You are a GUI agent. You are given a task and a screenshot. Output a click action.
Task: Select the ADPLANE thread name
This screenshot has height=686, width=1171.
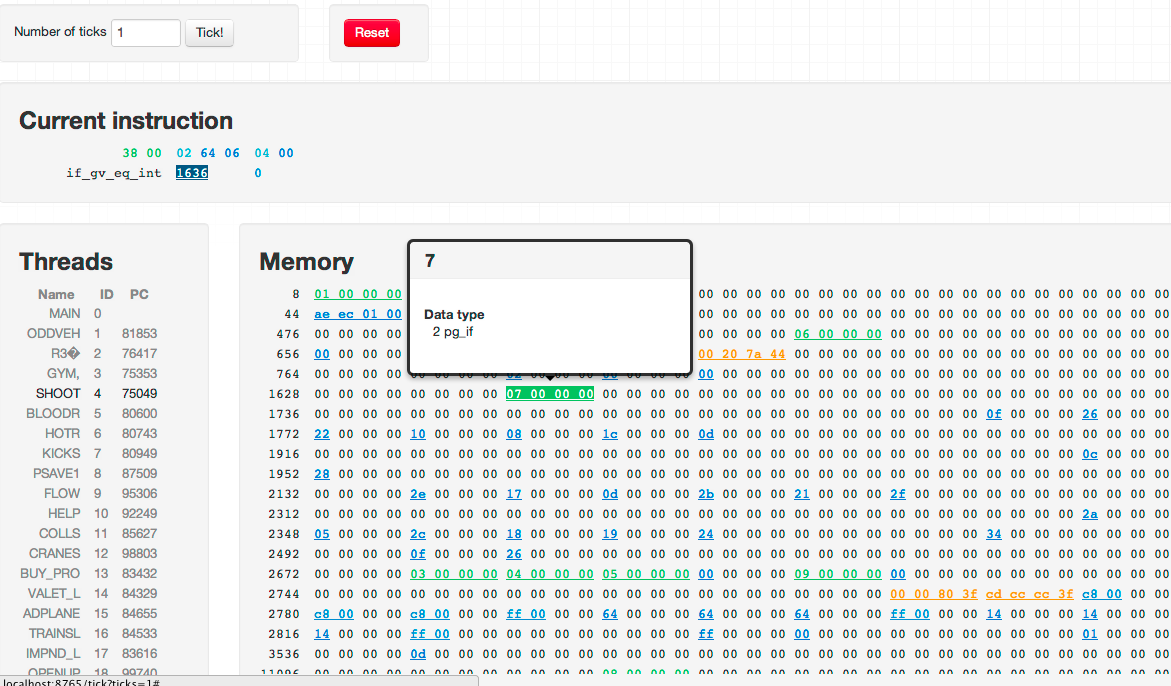click(52, 614)
